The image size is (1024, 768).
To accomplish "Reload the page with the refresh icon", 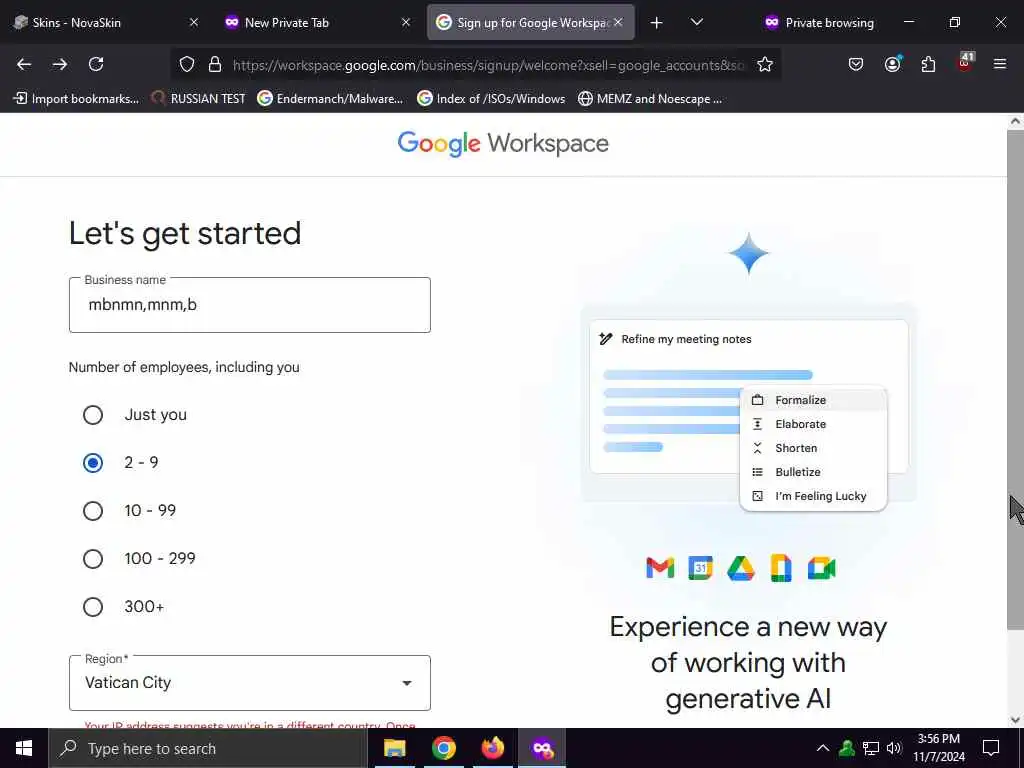I will 96,64.
